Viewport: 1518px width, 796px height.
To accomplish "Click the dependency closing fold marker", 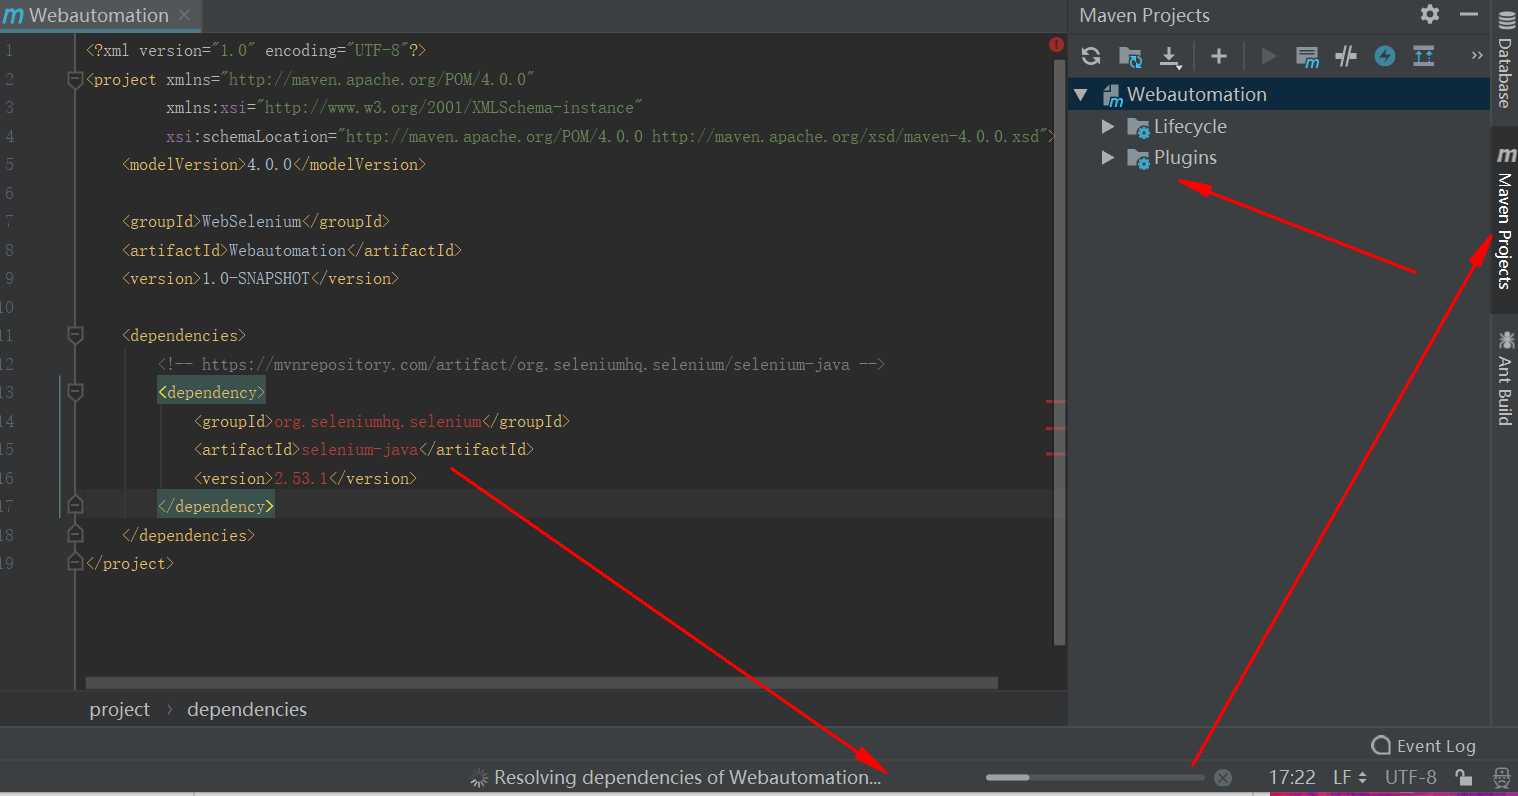I will 75,506.
